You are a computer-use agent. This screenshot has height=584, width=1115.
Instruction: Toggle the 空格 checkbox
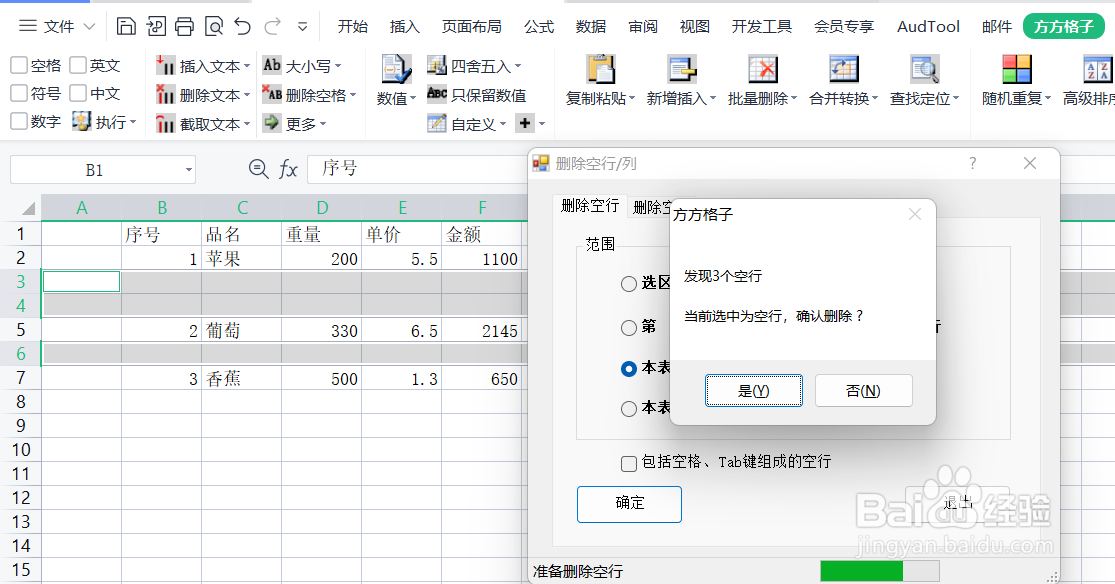pyautogui.click(x=19, y=65)
